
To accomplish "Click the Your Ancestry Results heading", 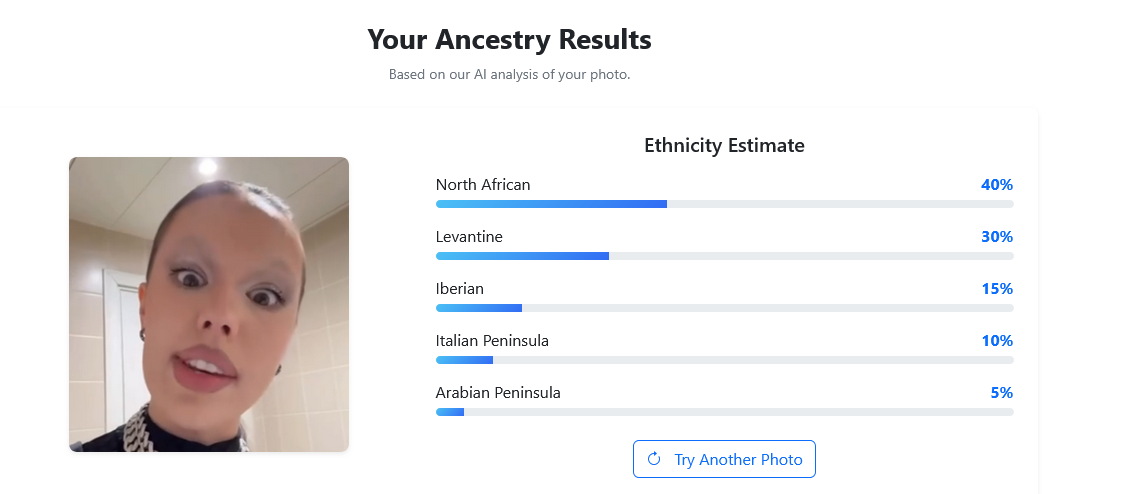I will (x=509, y=40).
